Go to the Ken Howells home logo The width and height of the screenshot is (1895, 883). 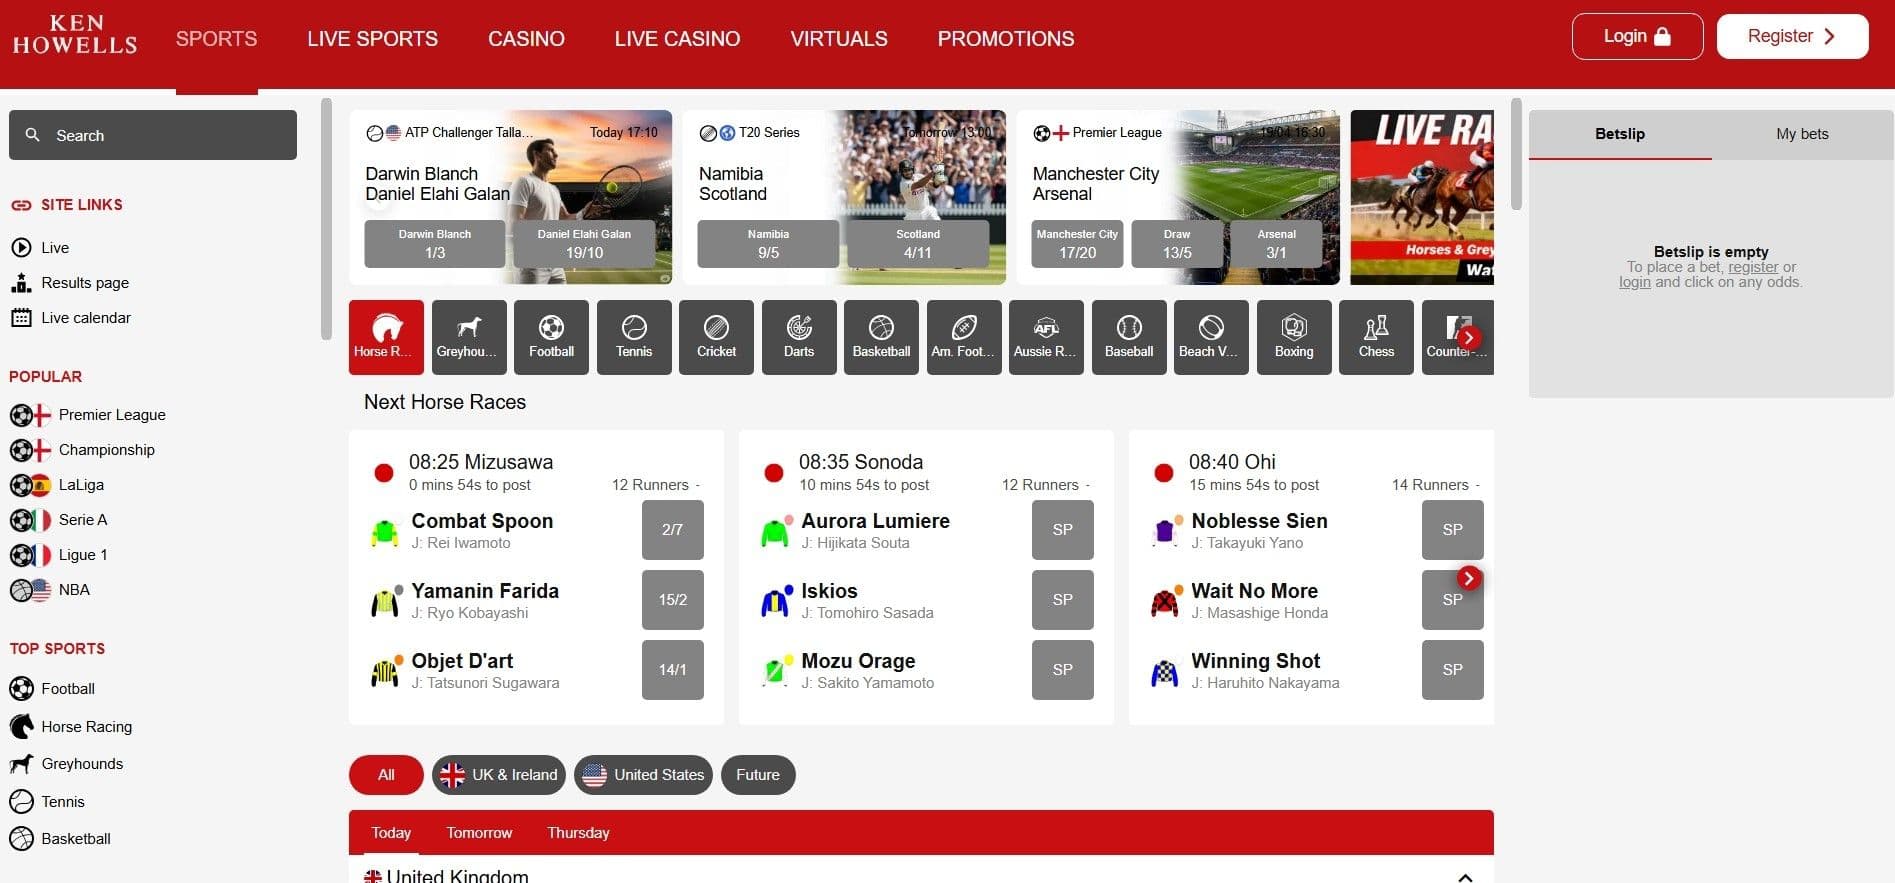pos(75,35)
